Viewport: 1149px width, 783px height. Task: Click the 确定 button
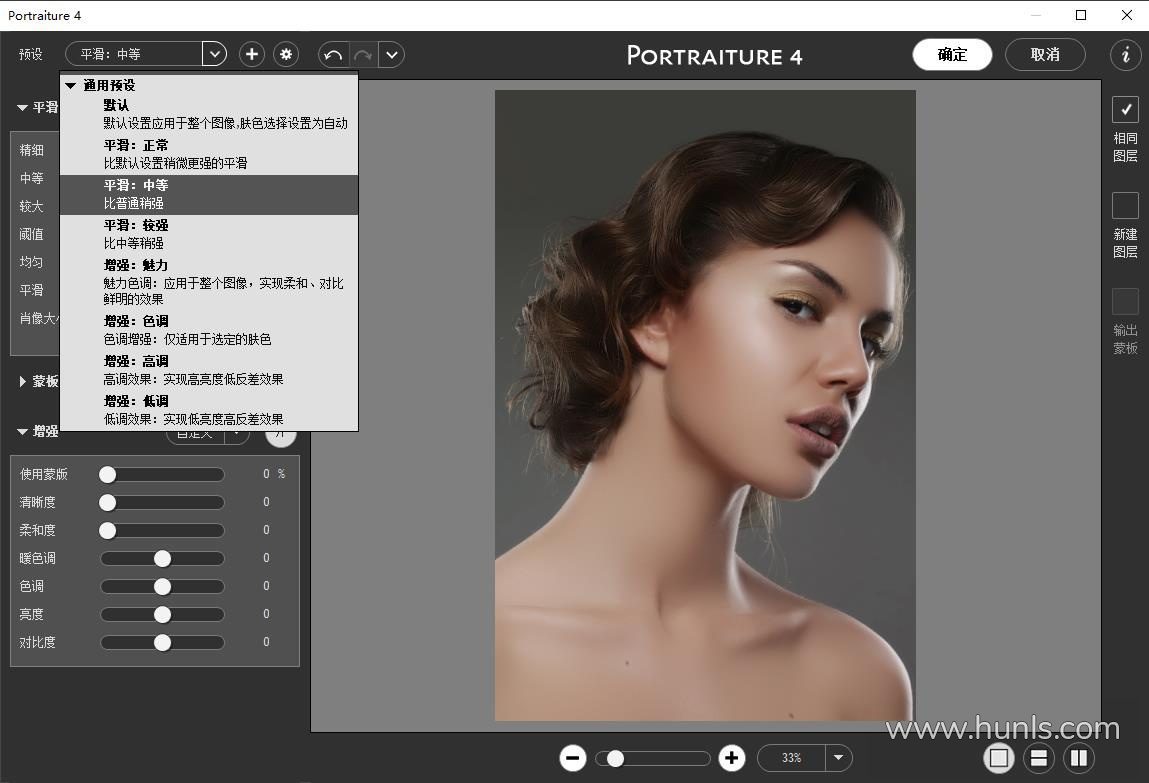pos(952,54)
